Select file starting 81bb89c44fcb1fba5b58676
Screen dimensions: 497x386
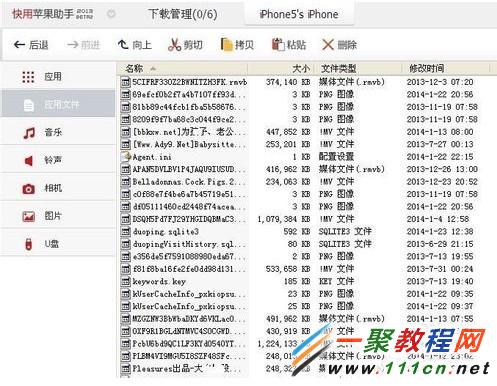point(188,107)
